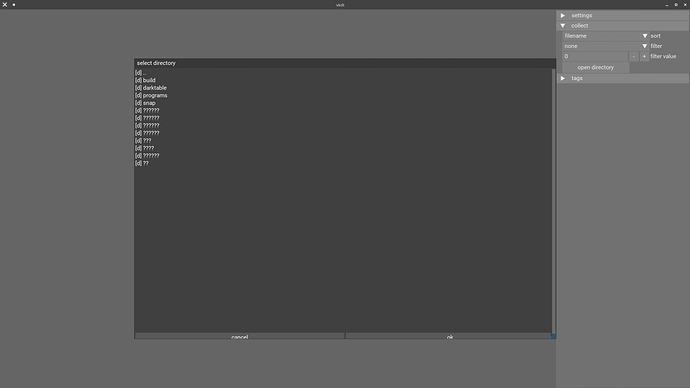Click the dialog resize grip corner
The width and height of the screenshot is (690, 388).
(554, 337)
